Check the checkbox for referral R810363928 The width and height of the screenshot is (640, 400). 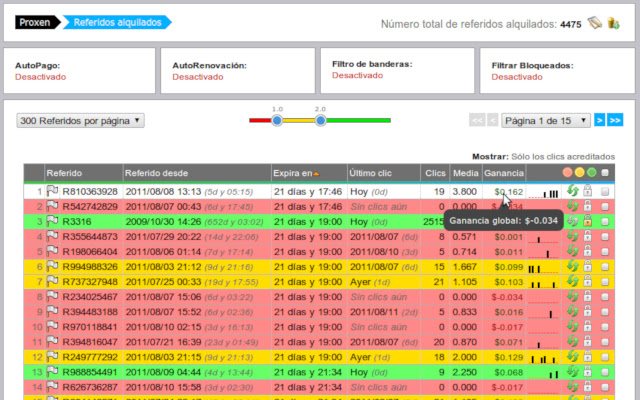pyautogui.click(x=606, y=191)
